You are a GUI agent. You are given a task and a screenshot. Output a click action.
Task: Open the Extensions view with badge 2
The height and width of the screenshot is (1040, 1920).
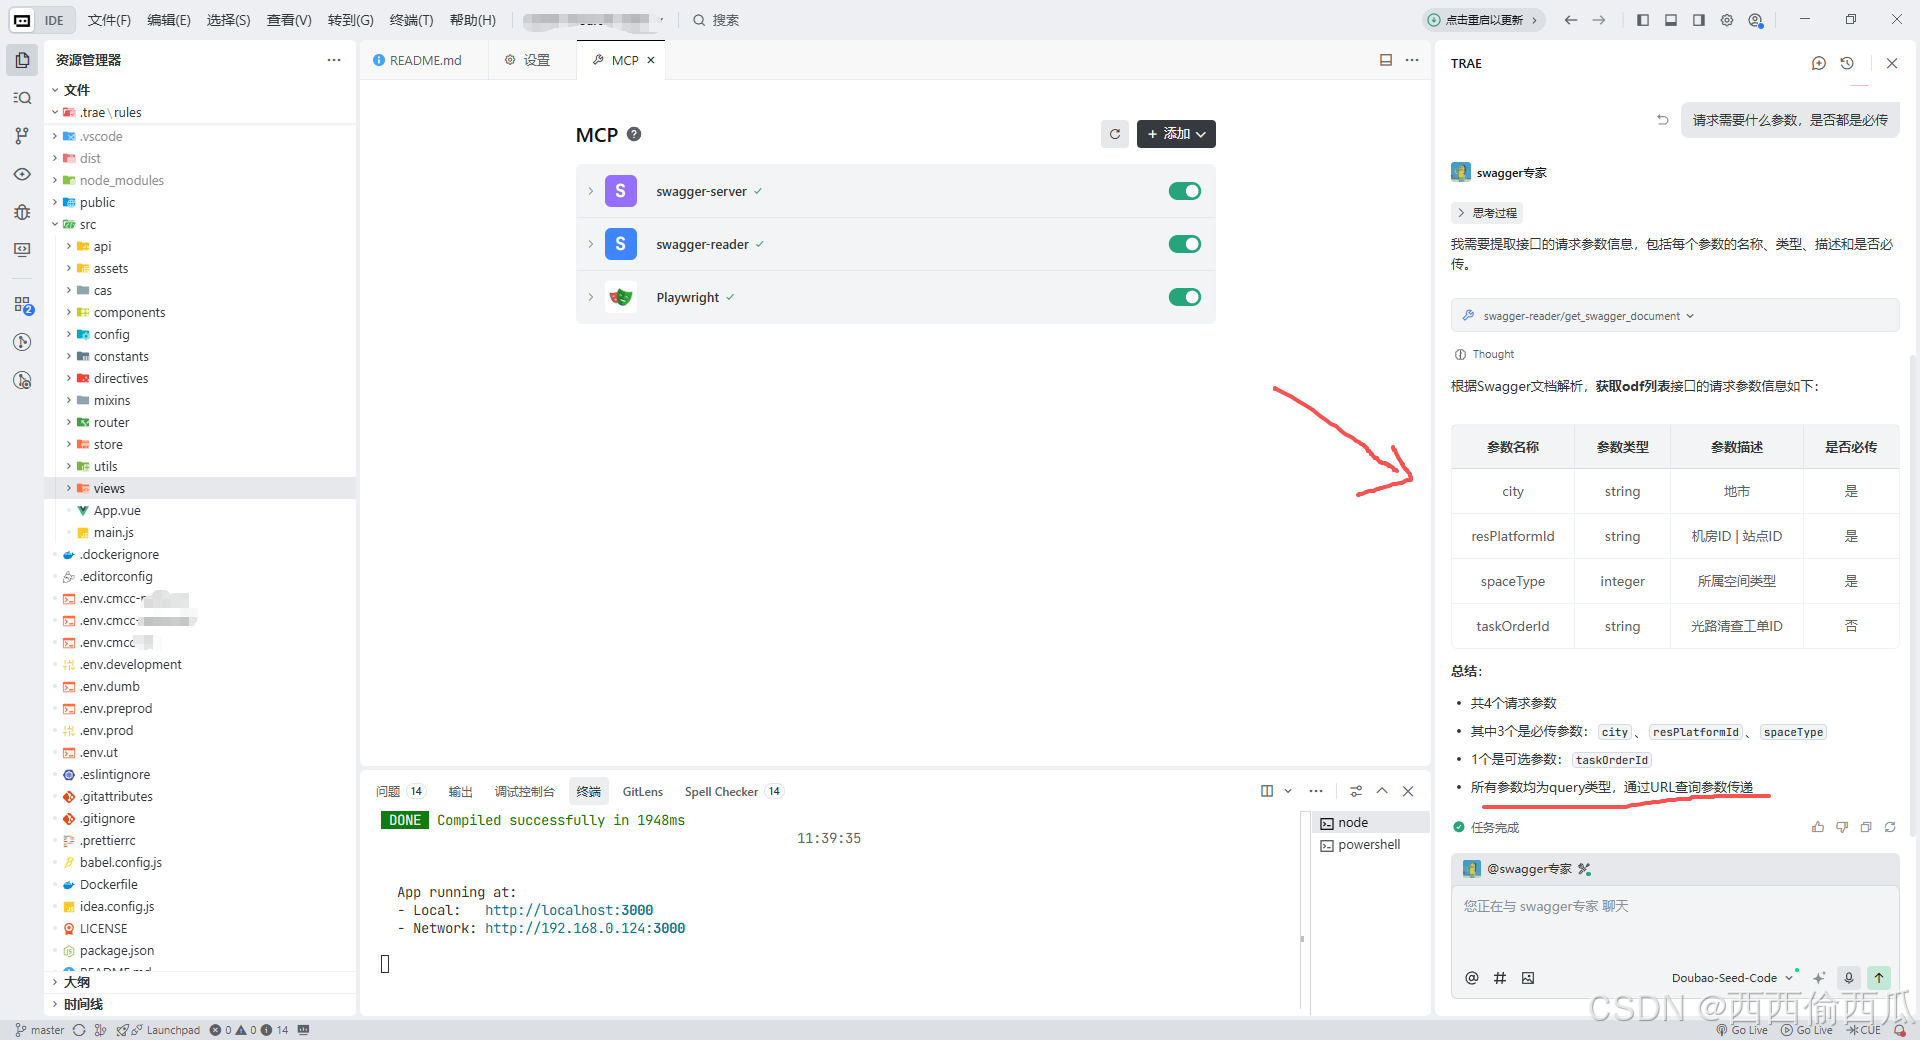(x=22, y=305)
